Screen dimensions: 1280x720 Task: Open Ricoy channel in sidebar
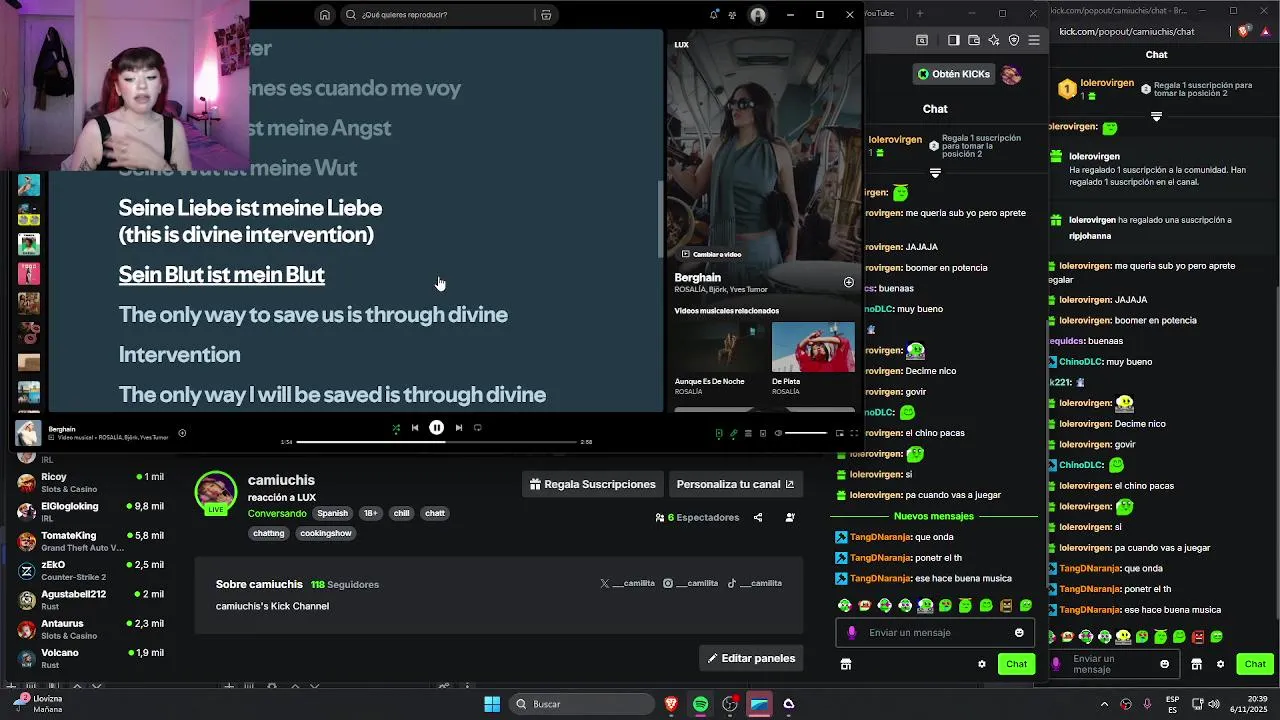click(x=90, y=483)
